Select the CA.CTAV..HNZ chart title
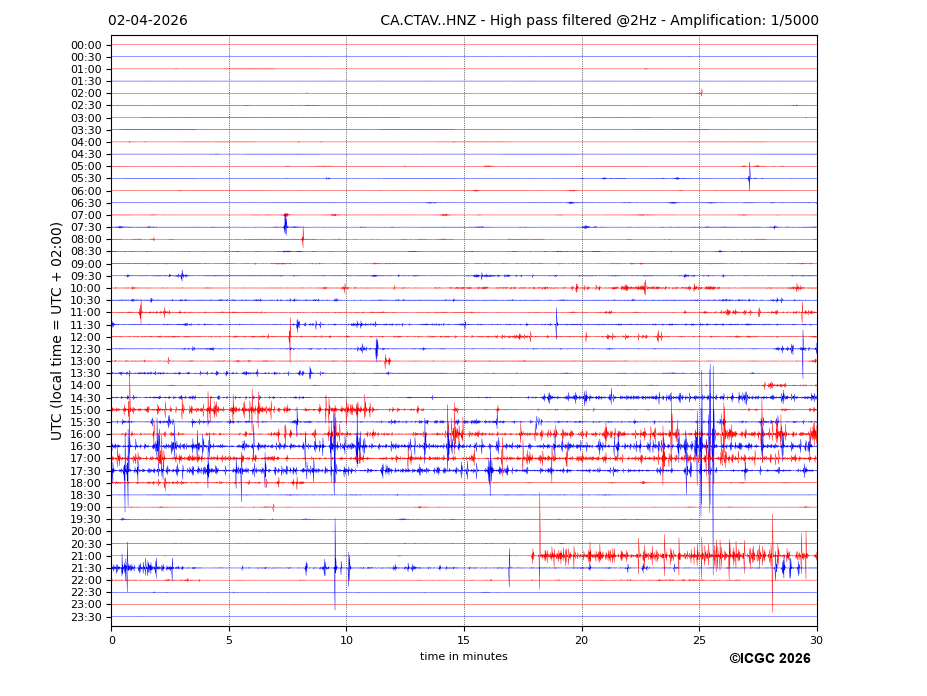This screenshot has height=696, width=927. click(x=598, y=21)
